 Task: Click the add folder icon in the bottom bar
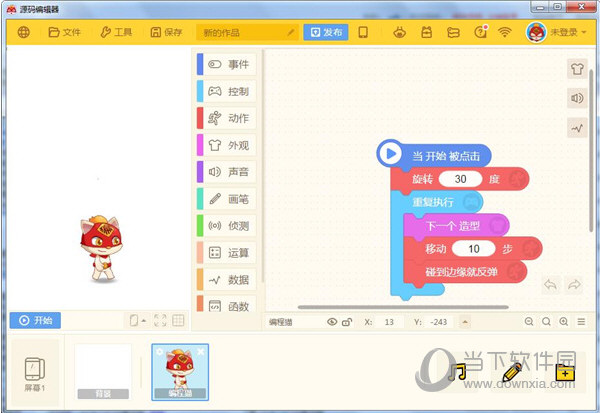(565, 372)
